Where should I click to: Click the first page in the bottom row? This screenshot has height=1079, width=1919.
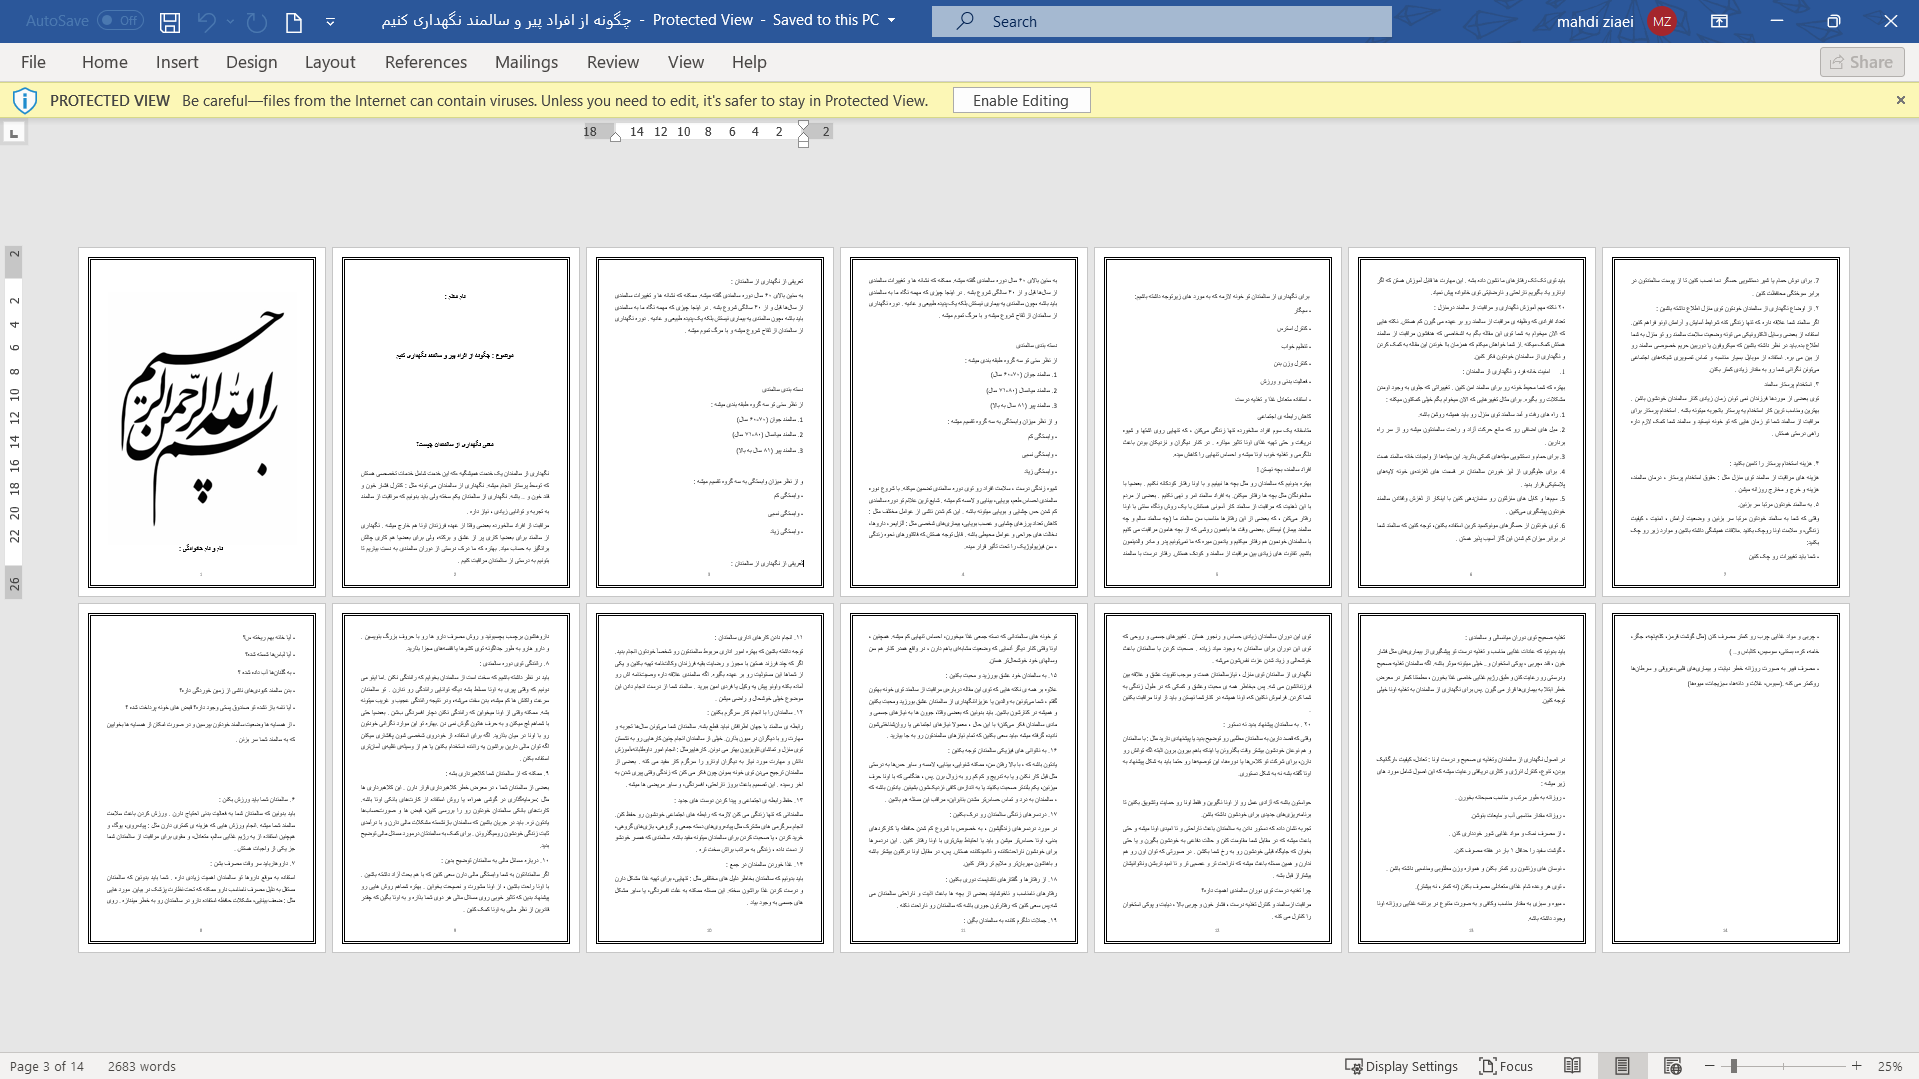tap(202, 778)
